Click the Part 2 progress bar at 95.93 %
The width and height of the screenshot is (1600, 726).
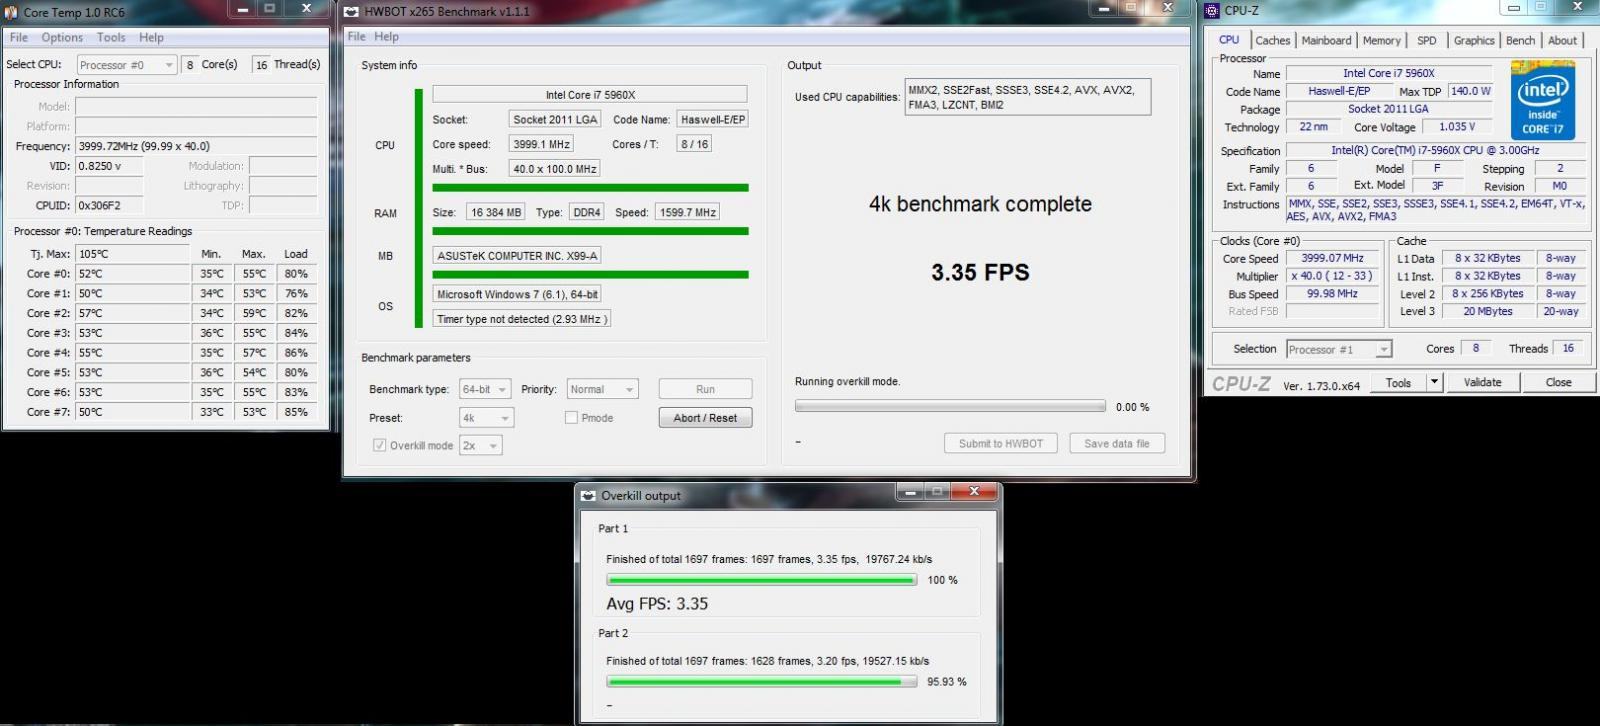point(761,682)
